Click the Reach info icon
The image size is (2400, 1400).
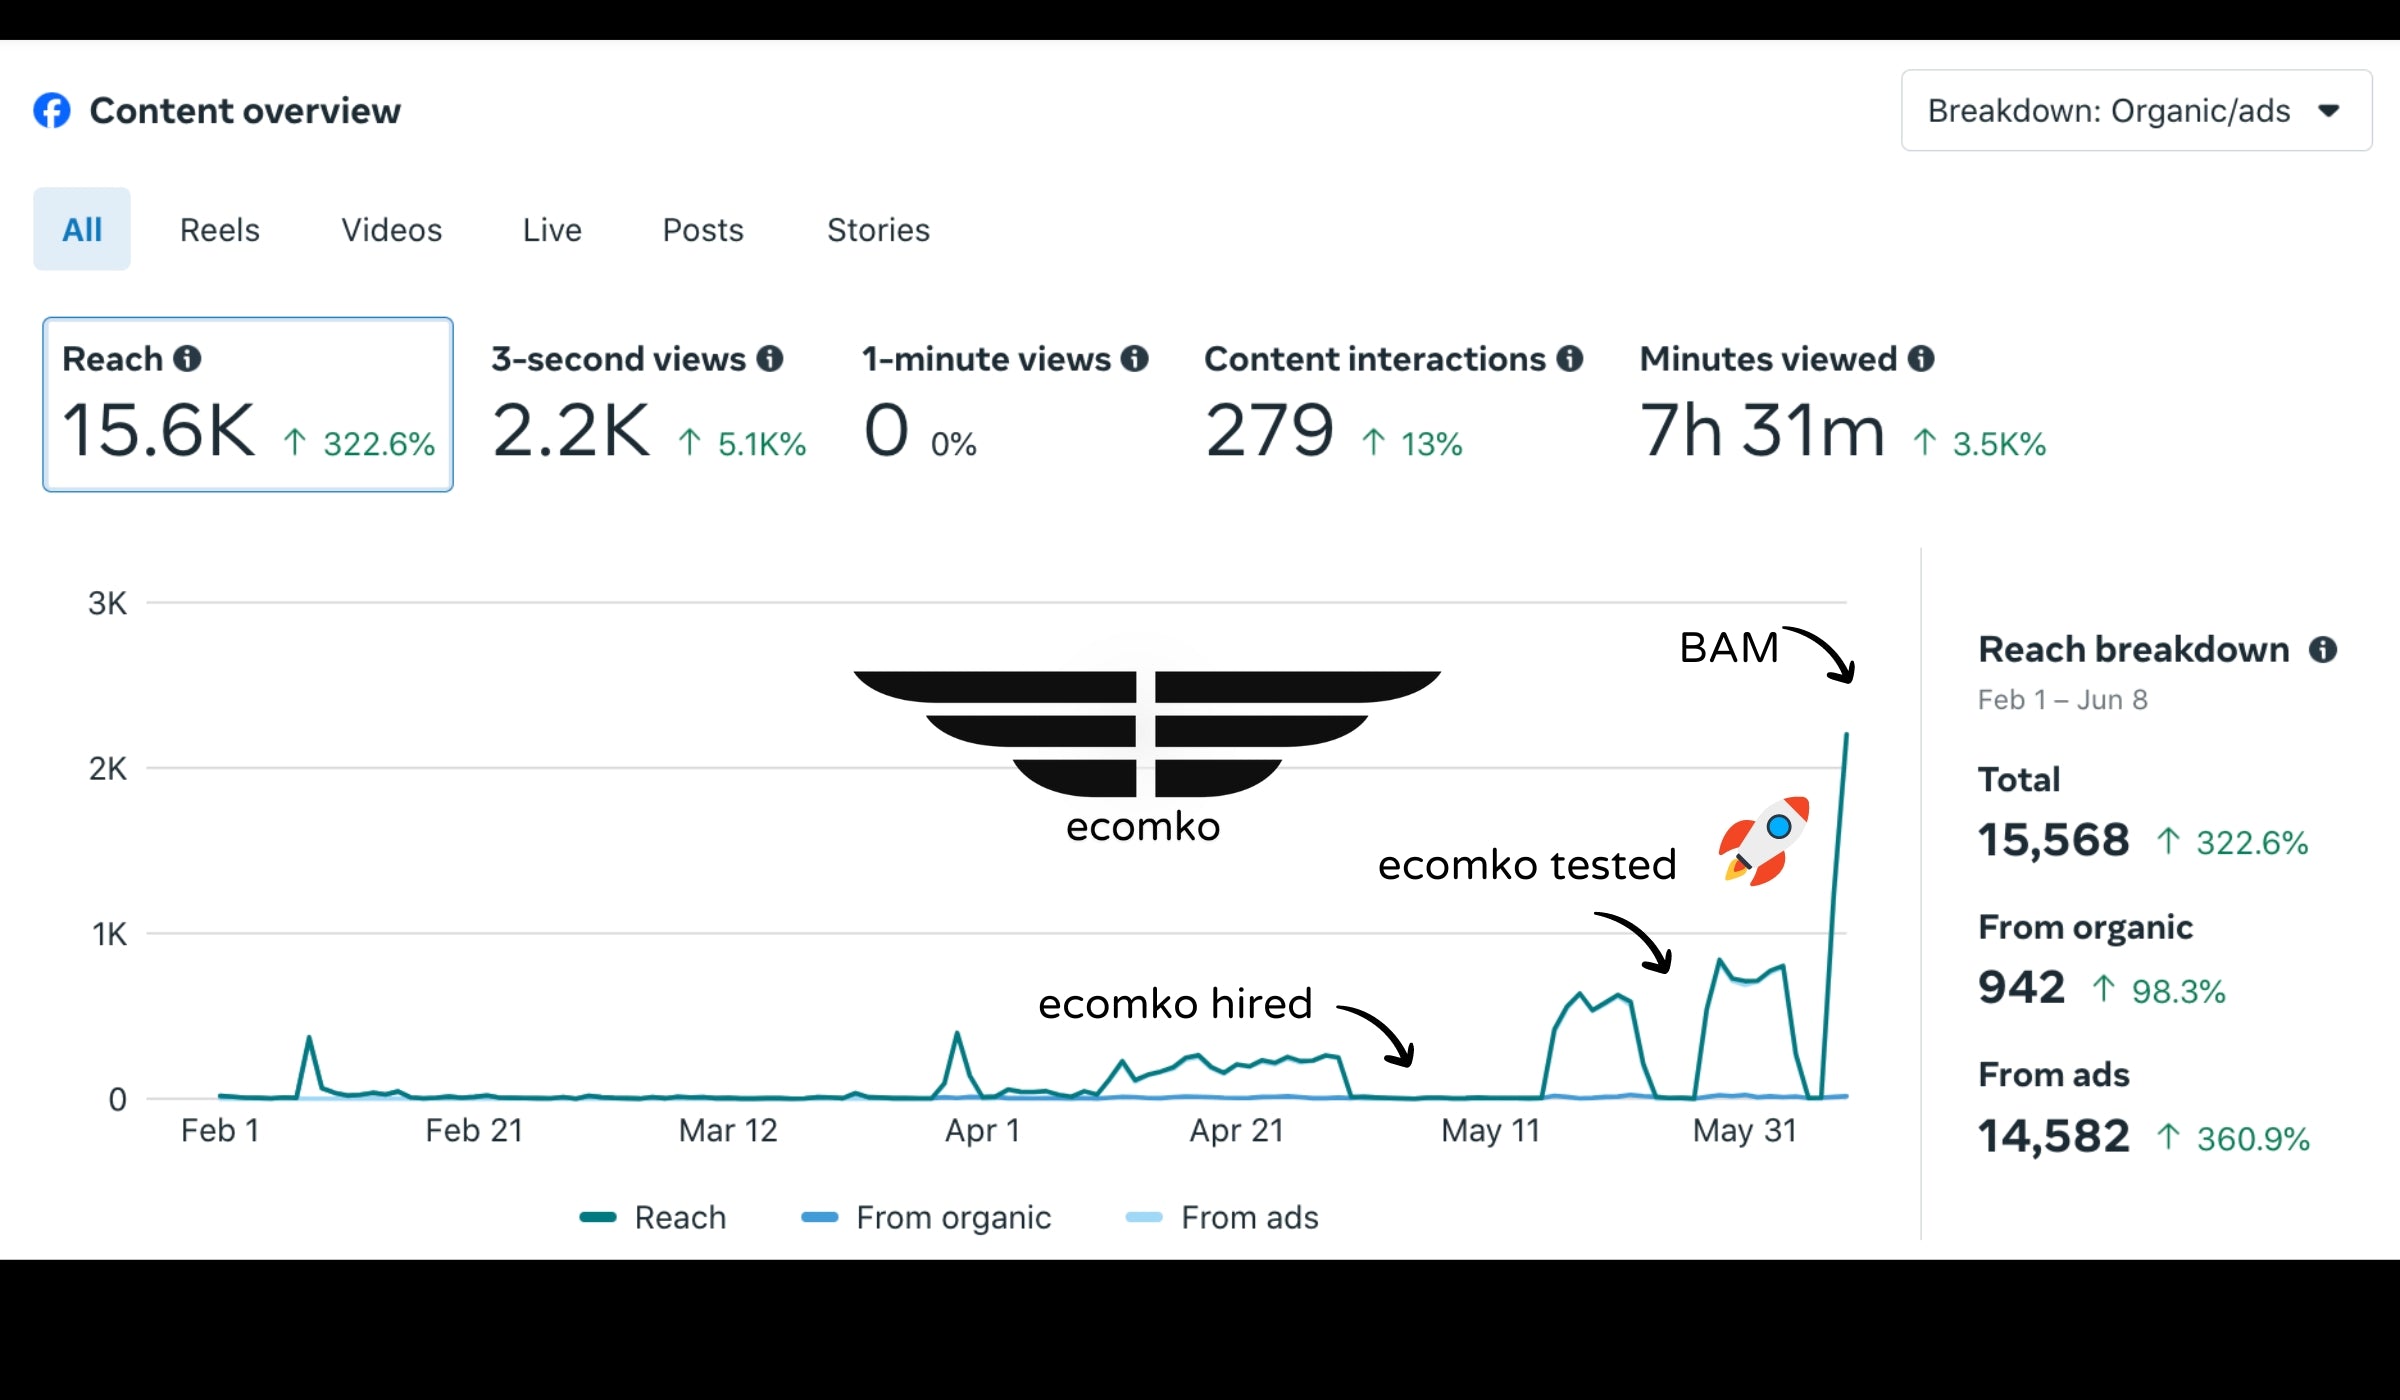tap(187, 358)
